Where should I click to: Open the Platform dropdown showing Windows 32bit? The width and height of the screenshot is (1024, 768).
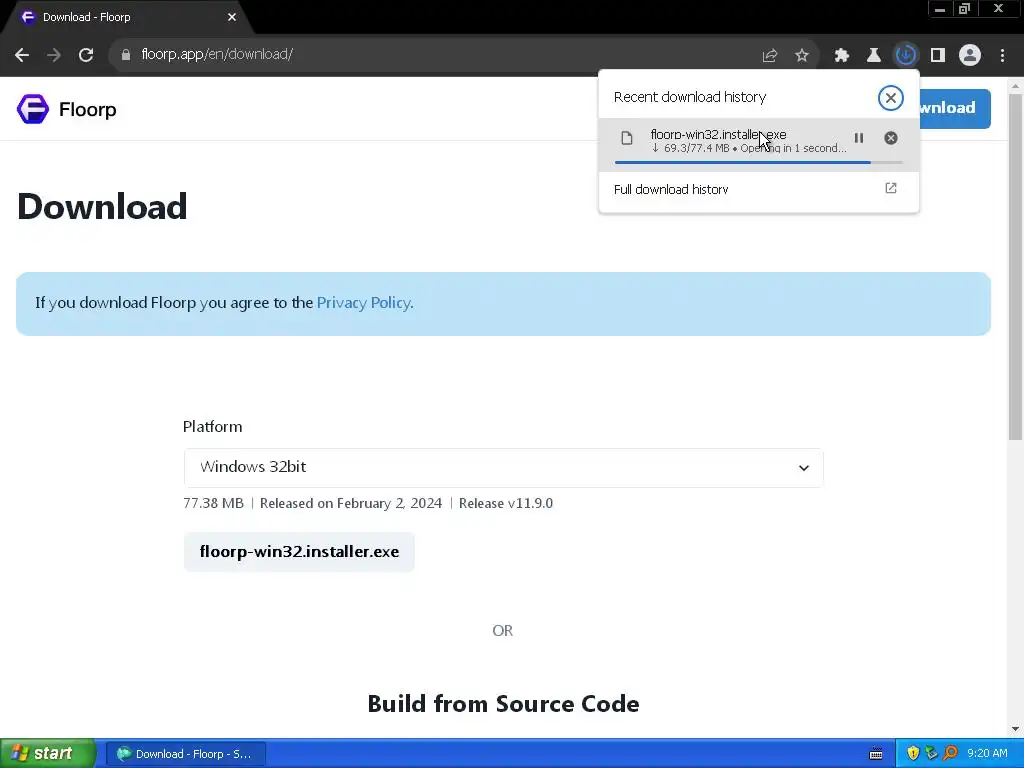[503, 468]
